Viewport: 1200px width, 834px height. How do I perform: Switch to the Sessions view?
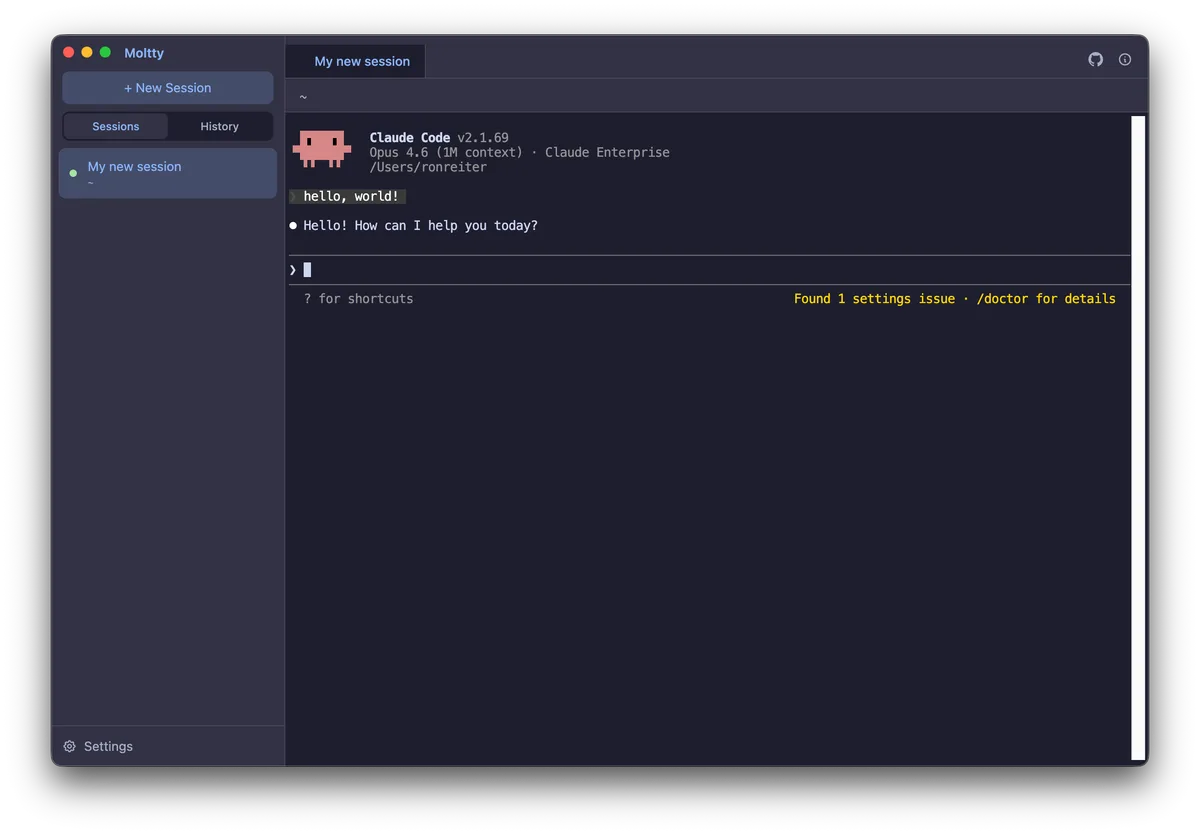tap(116, 126)
